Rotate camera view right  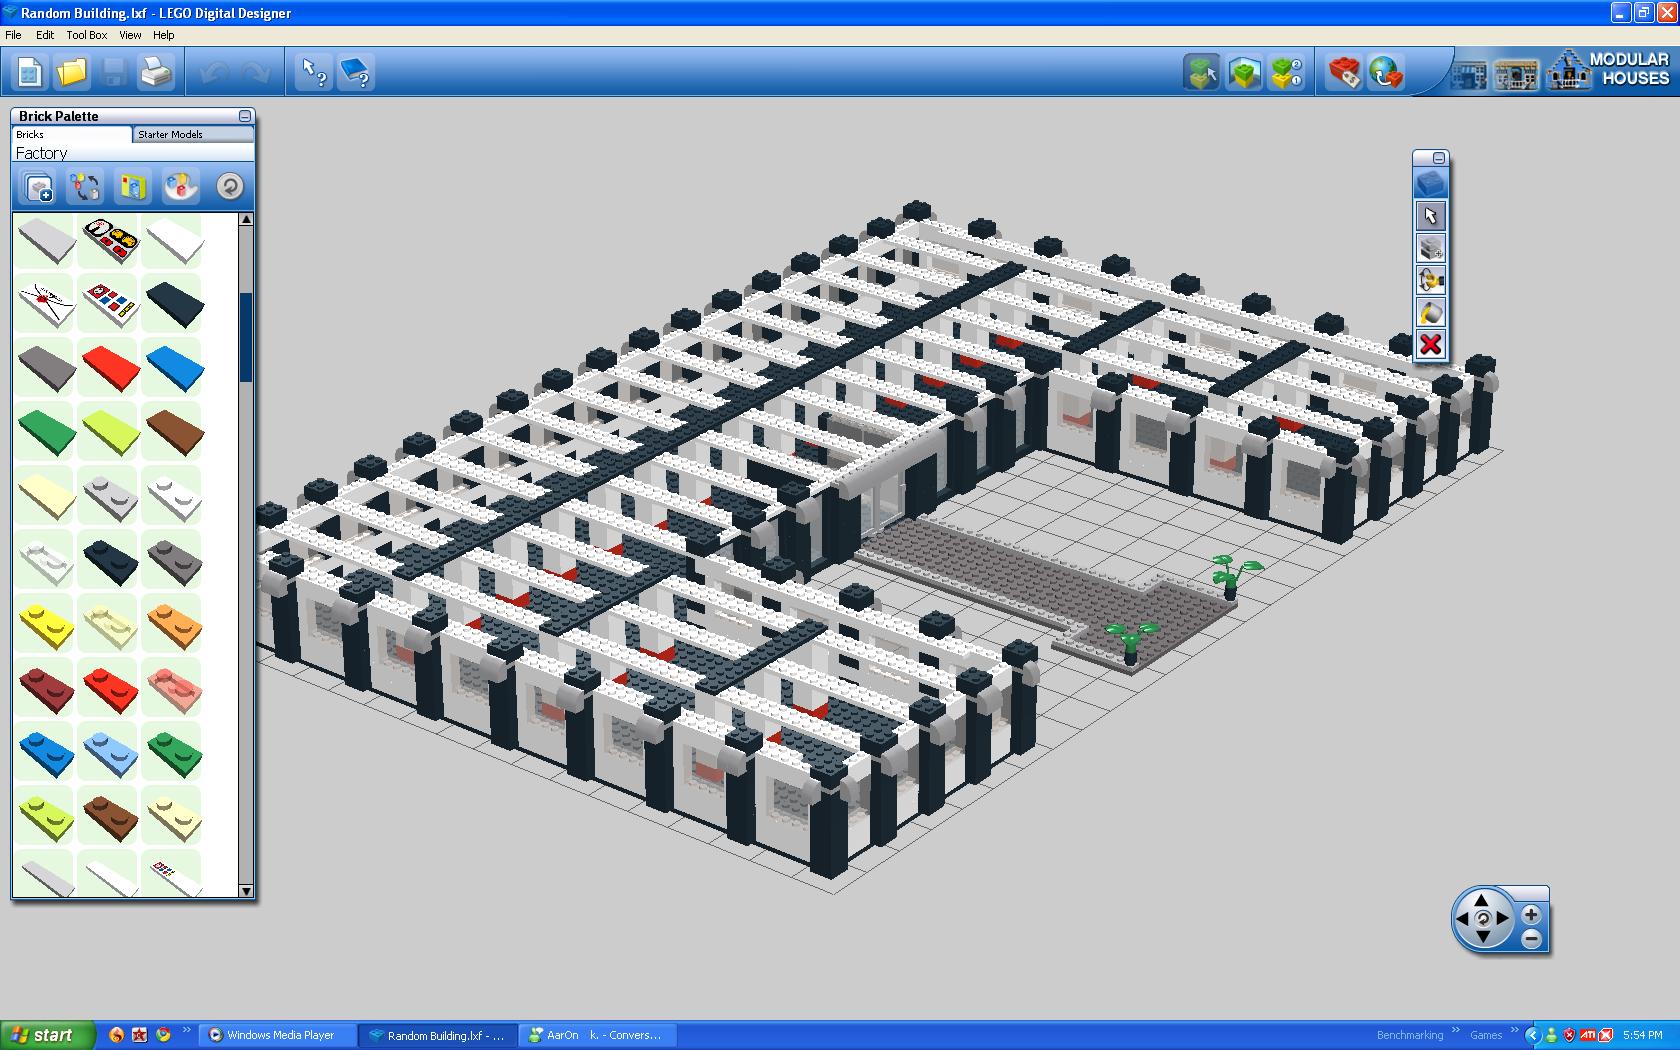(1502, 919)
